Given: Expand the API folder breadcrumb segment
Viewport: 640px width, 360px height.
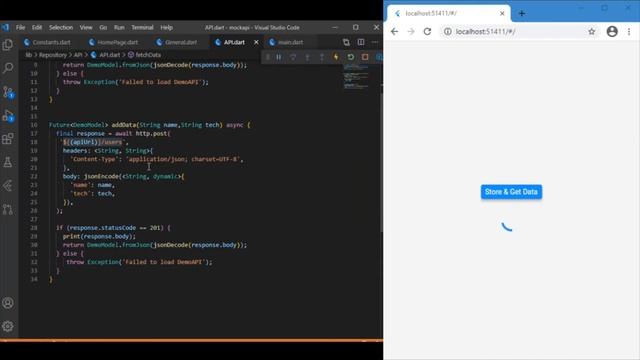Looking at the screenshot, I should pos(78,55).
